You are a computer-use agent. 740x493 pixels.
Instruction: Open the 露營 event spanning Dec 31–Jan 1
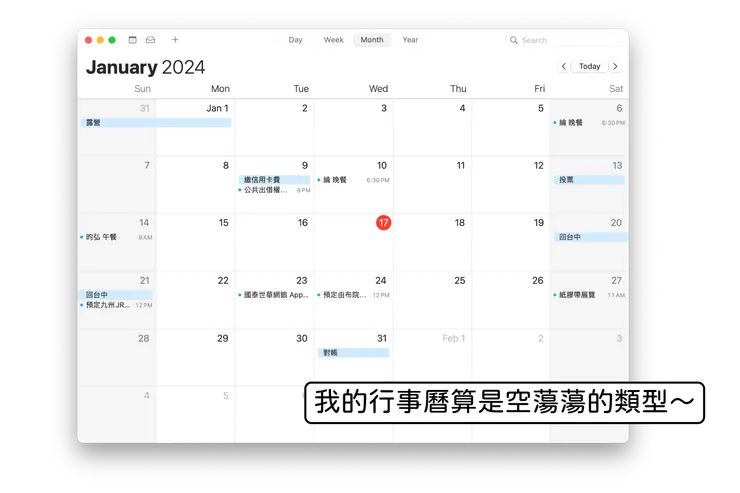156,123
